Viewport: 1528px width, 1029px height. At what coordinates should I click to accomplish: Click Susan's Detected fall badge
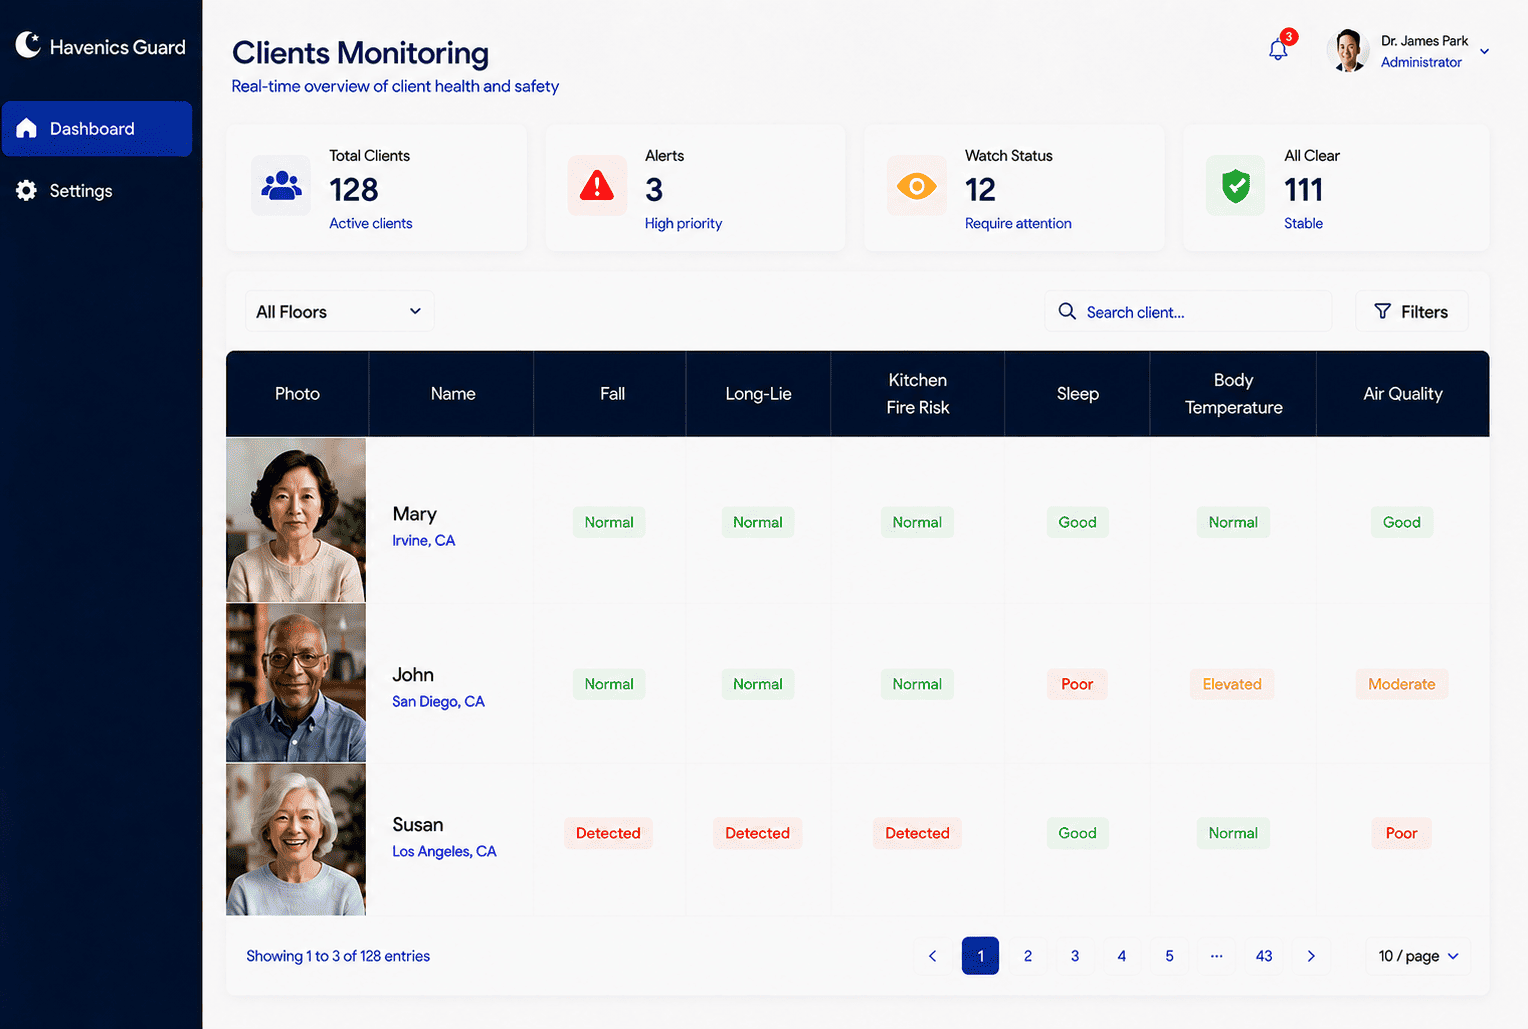(608, 833)
